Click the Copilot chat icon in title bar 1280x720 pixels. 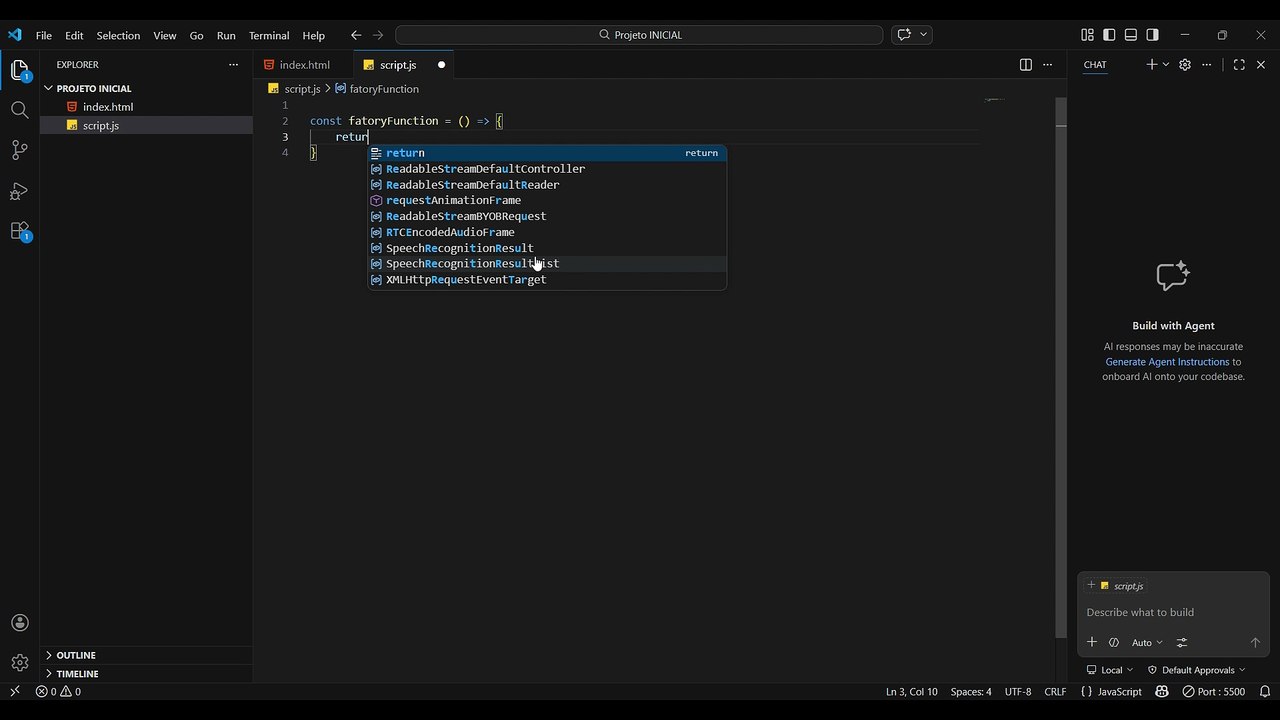point(904,35)
